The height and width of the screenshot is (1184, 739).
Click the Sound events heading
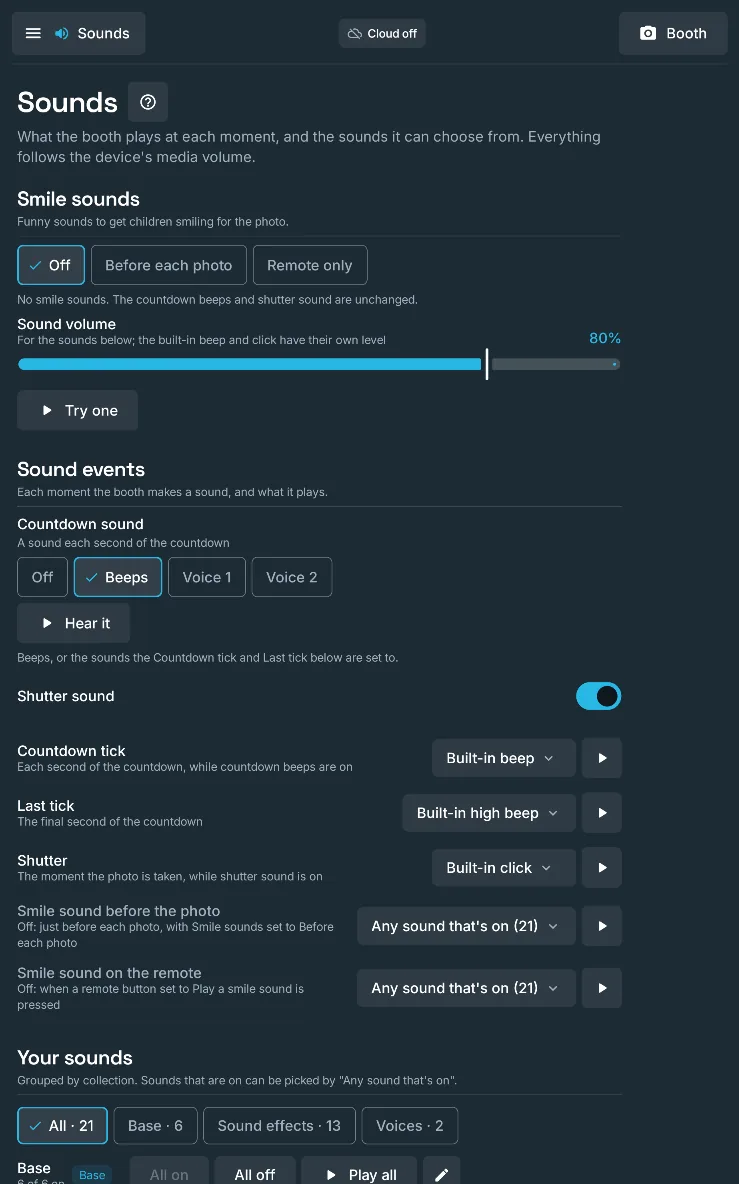tap(81, 470)
